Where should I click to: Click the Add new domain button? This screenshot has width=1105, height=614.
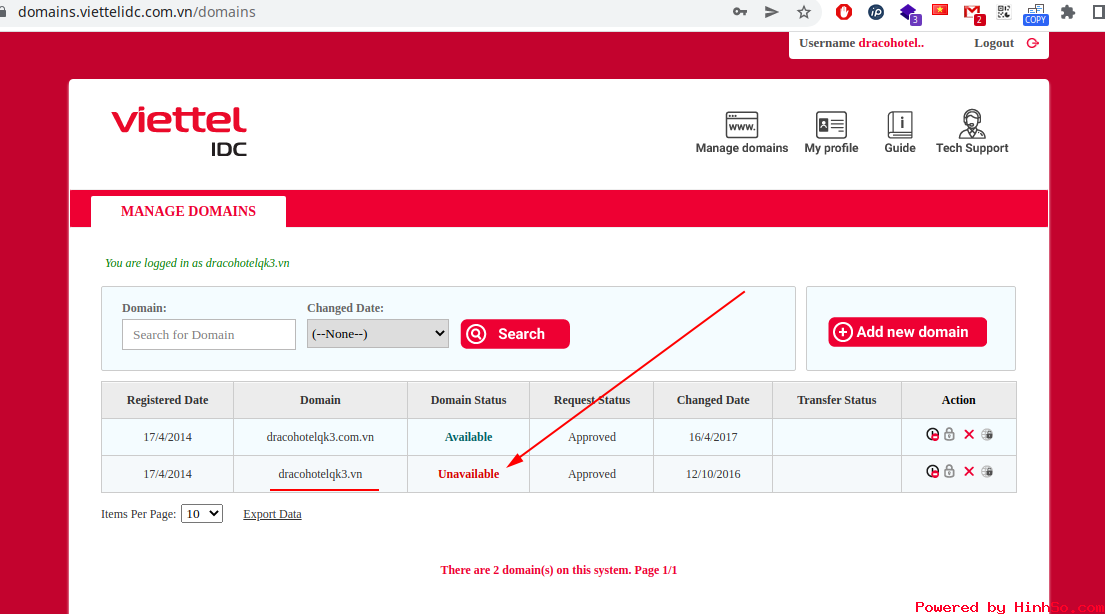[x=908, y=332]
